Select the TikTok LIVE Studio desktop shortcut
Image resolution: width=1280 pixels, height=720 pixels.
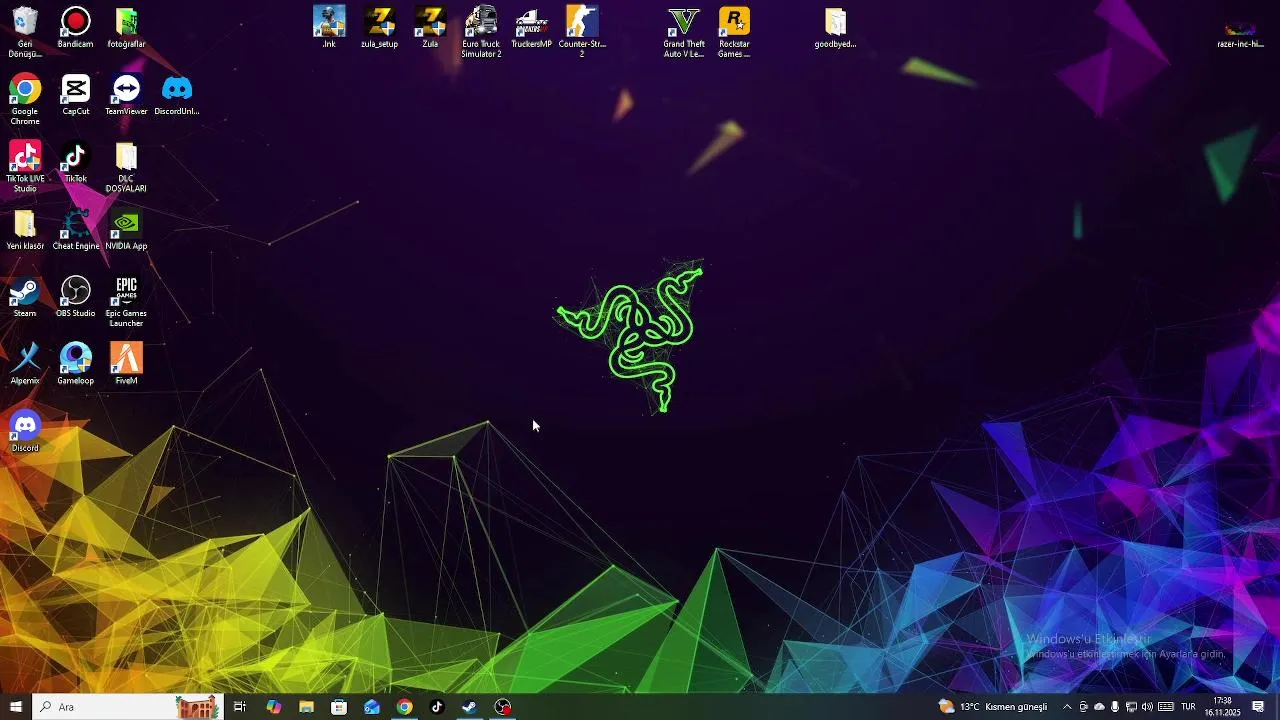pos(25,167)
